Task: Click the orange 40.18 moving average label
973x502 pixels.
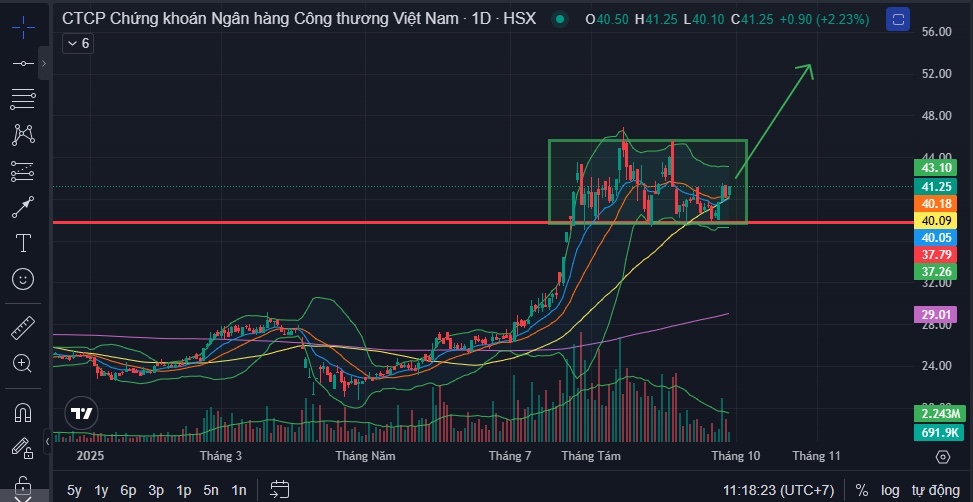Action: [935, 204]
